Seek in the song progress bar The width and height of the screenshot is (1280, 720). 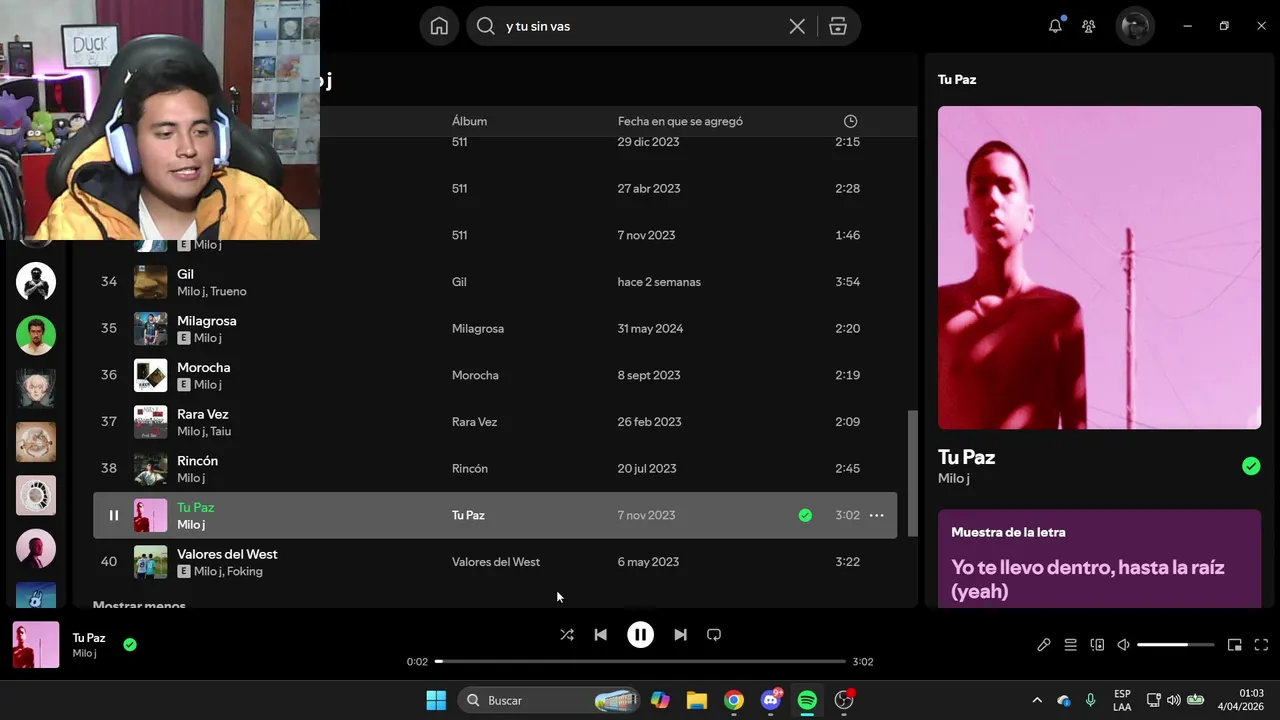click(640, 661)
